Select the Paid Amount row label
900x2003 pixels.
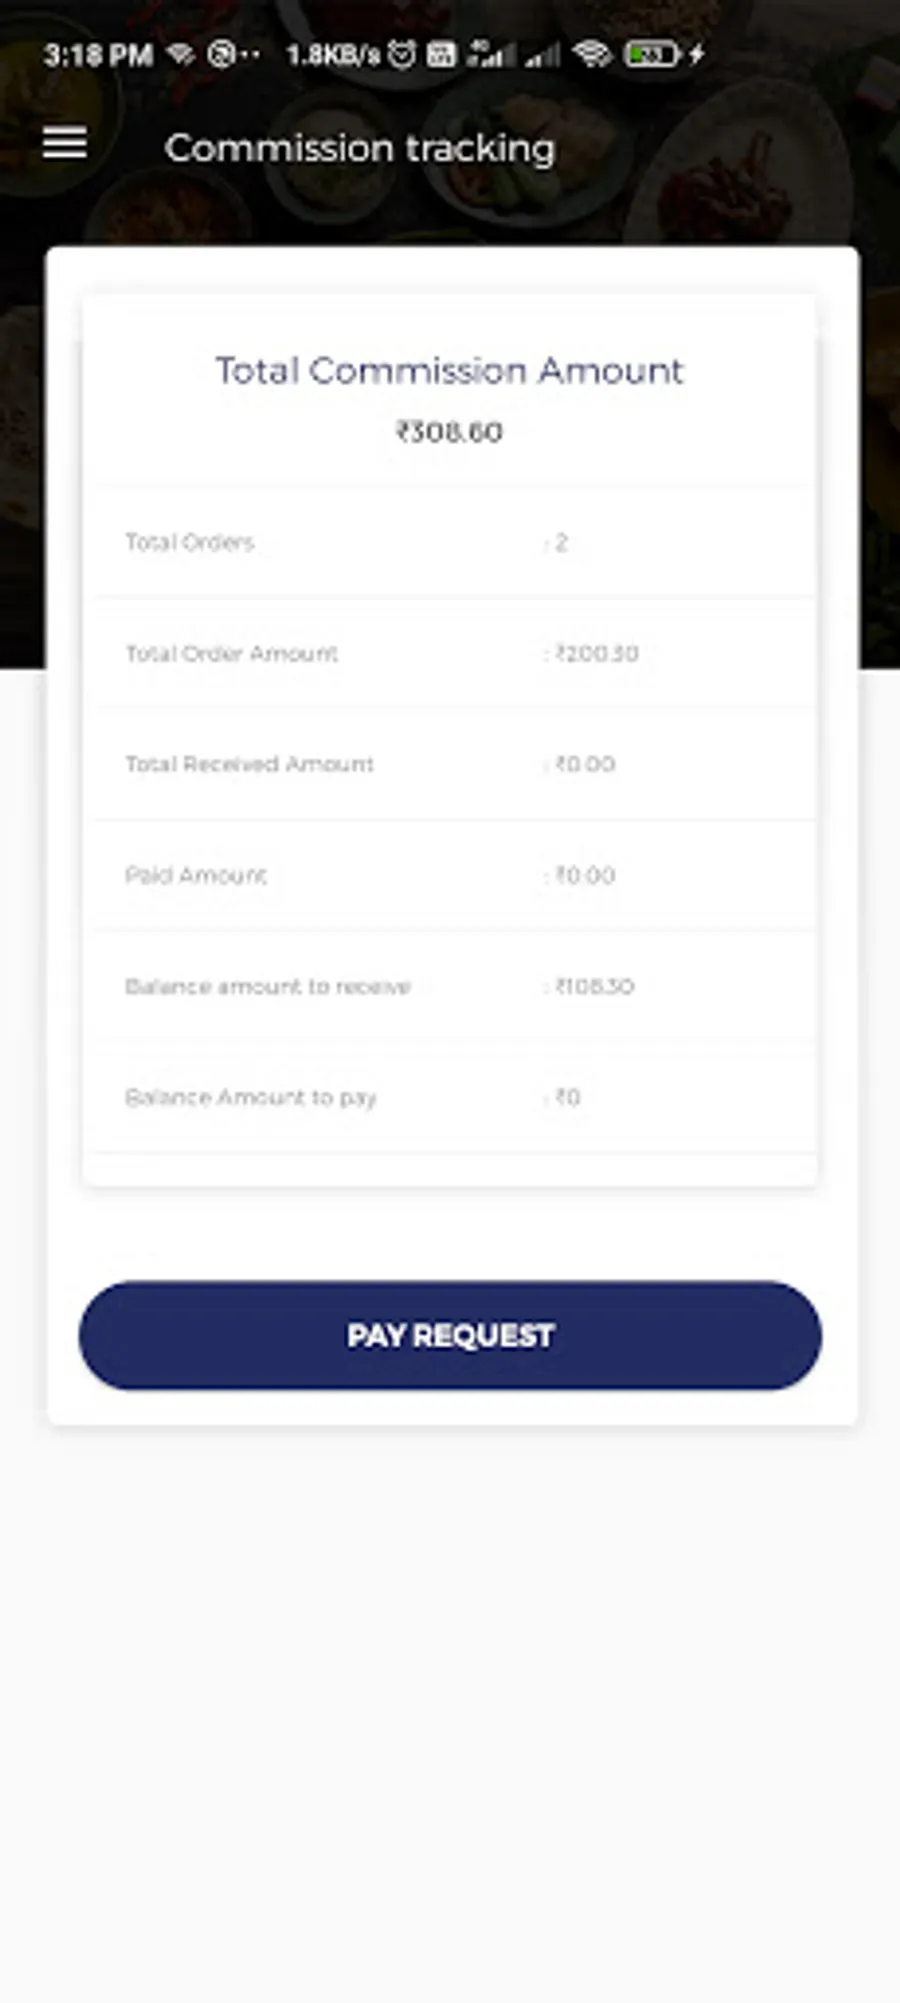[x=196, y=875]
